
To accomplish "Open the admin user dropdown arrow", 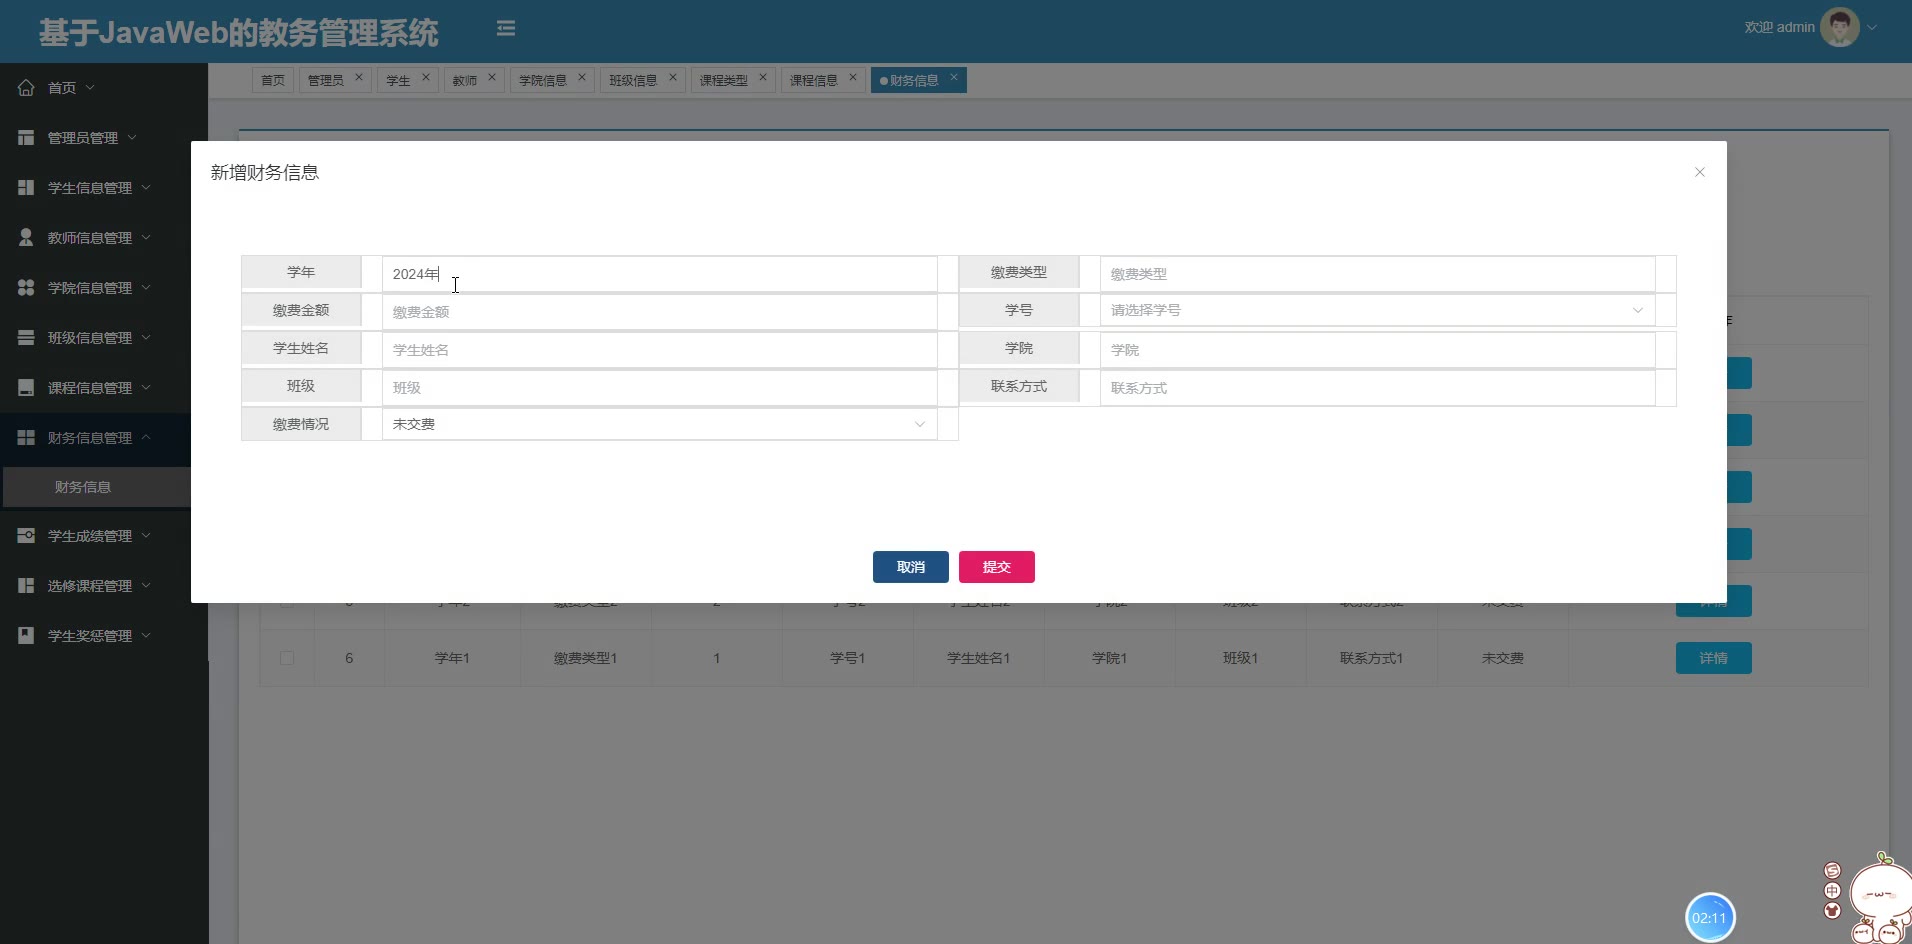I will click(1873, 28).
